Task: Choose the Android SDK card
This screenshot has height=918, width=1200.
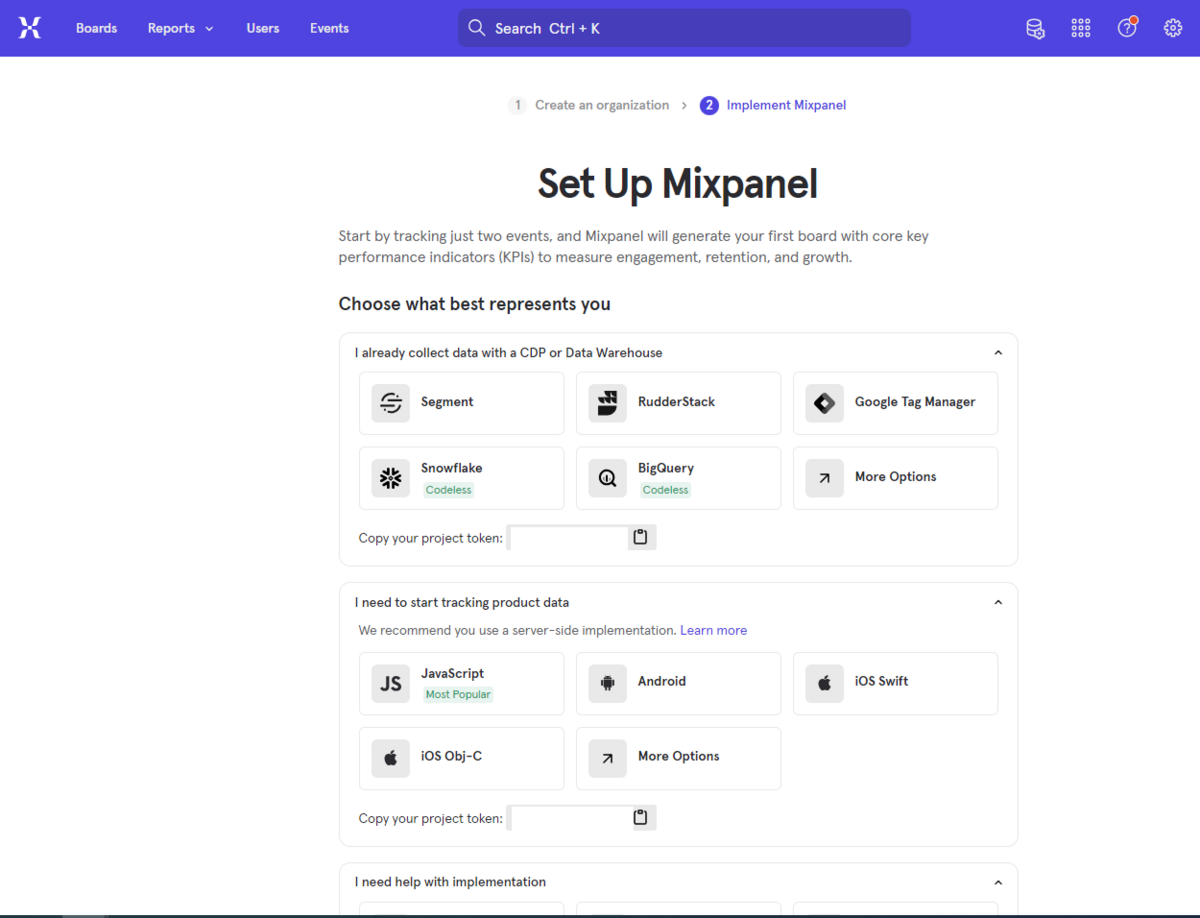Action: click(x=679, y=684)
